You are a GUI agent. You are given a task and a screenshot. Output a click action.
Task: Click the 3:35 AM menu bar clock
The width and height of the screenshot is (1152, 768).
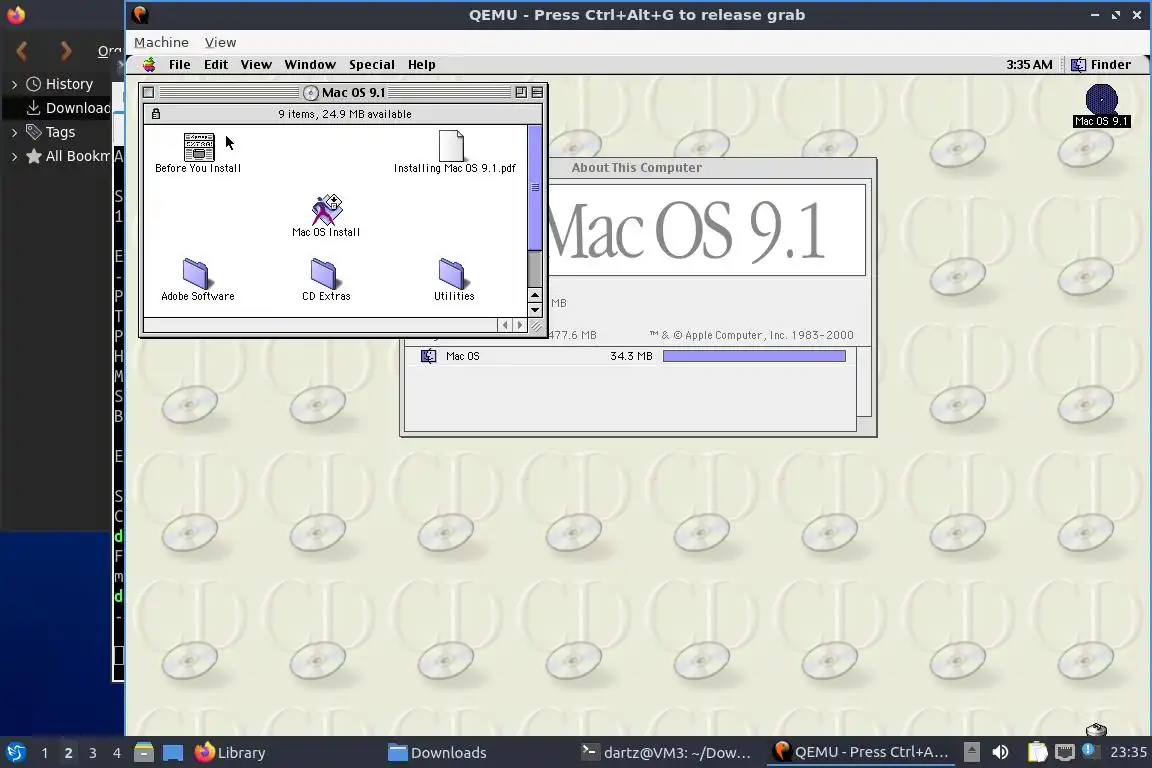(1029, 65)
